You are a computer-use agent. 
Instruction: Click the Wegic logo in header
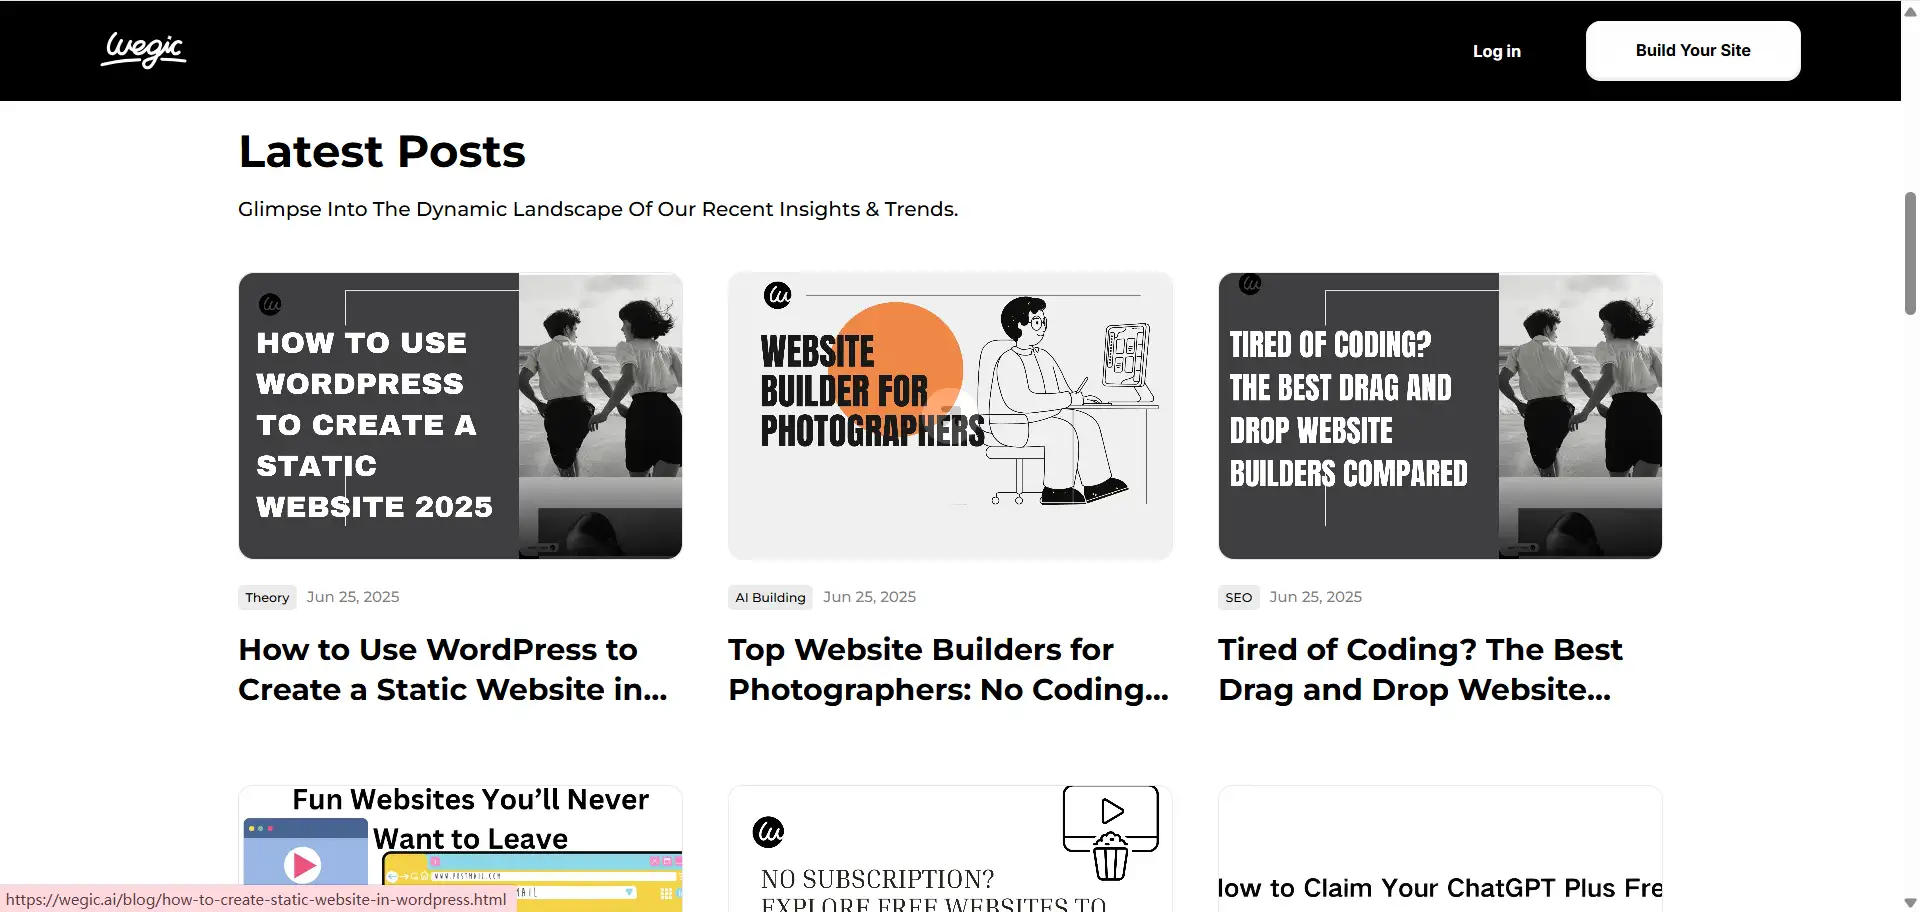point(144,50)
